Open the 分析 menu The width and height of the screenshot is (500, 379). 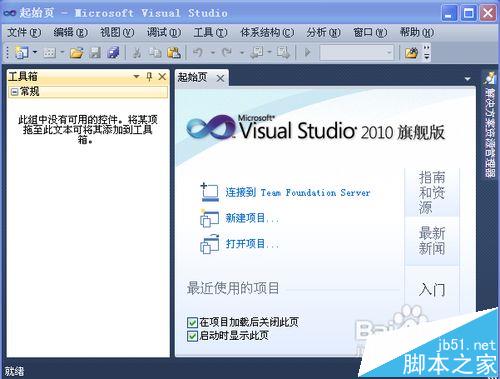tap(323, 32)
